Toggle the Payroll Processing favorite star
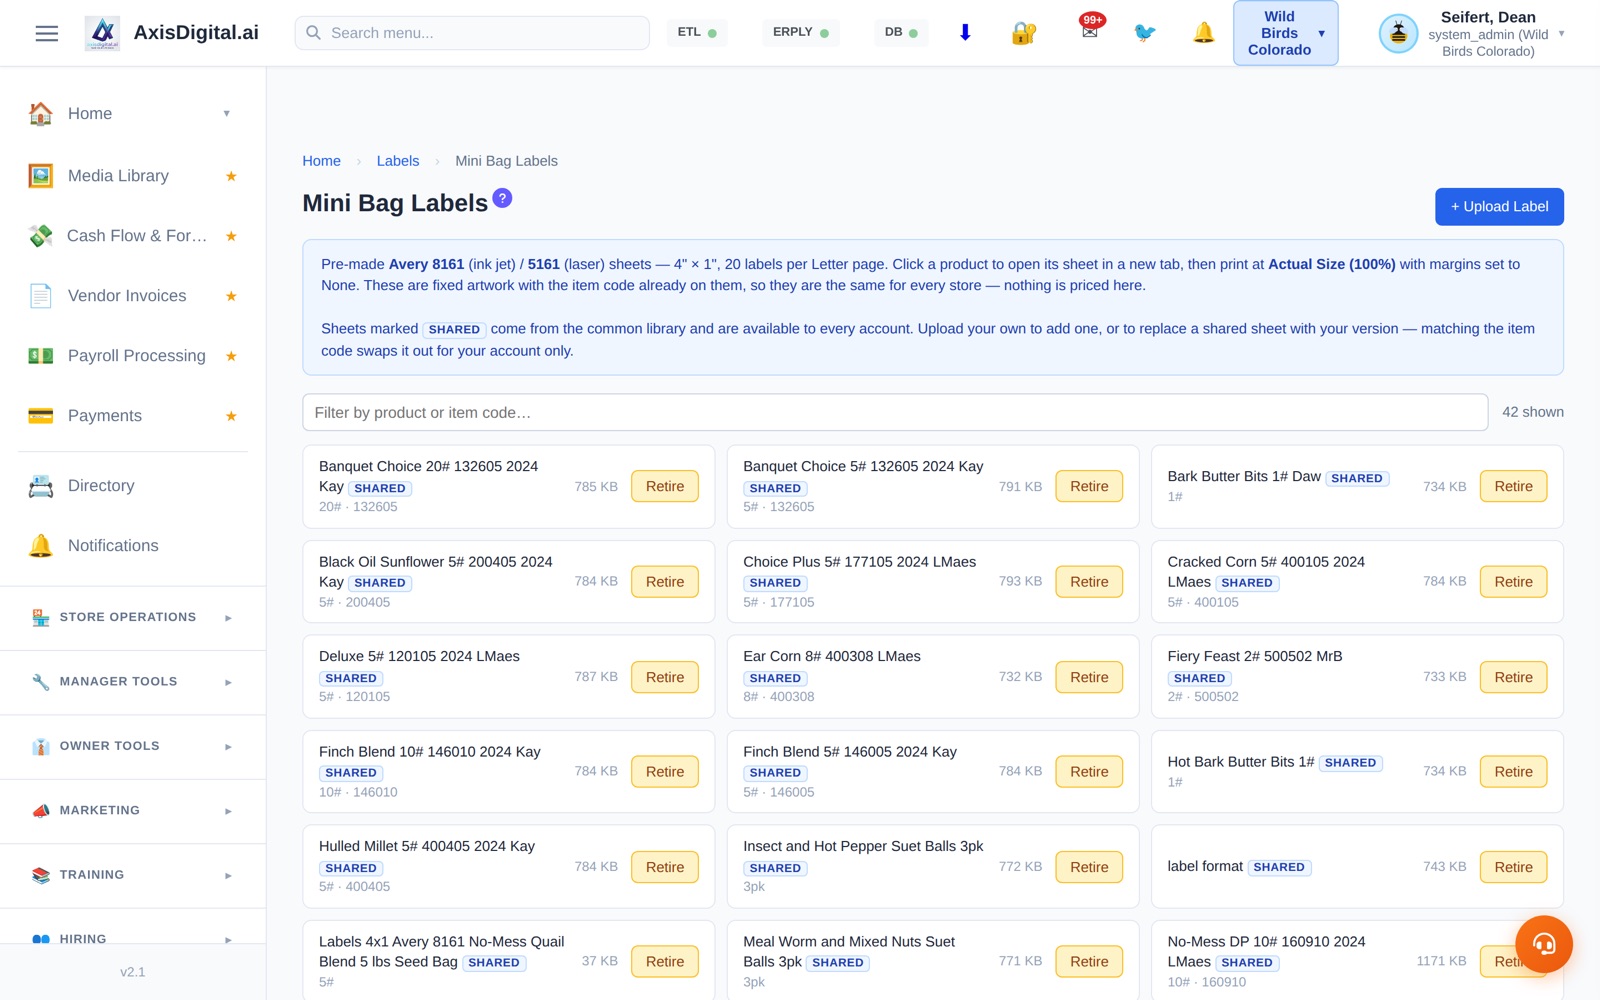This screenshot has width=1600, height=1000. point(231,356)
